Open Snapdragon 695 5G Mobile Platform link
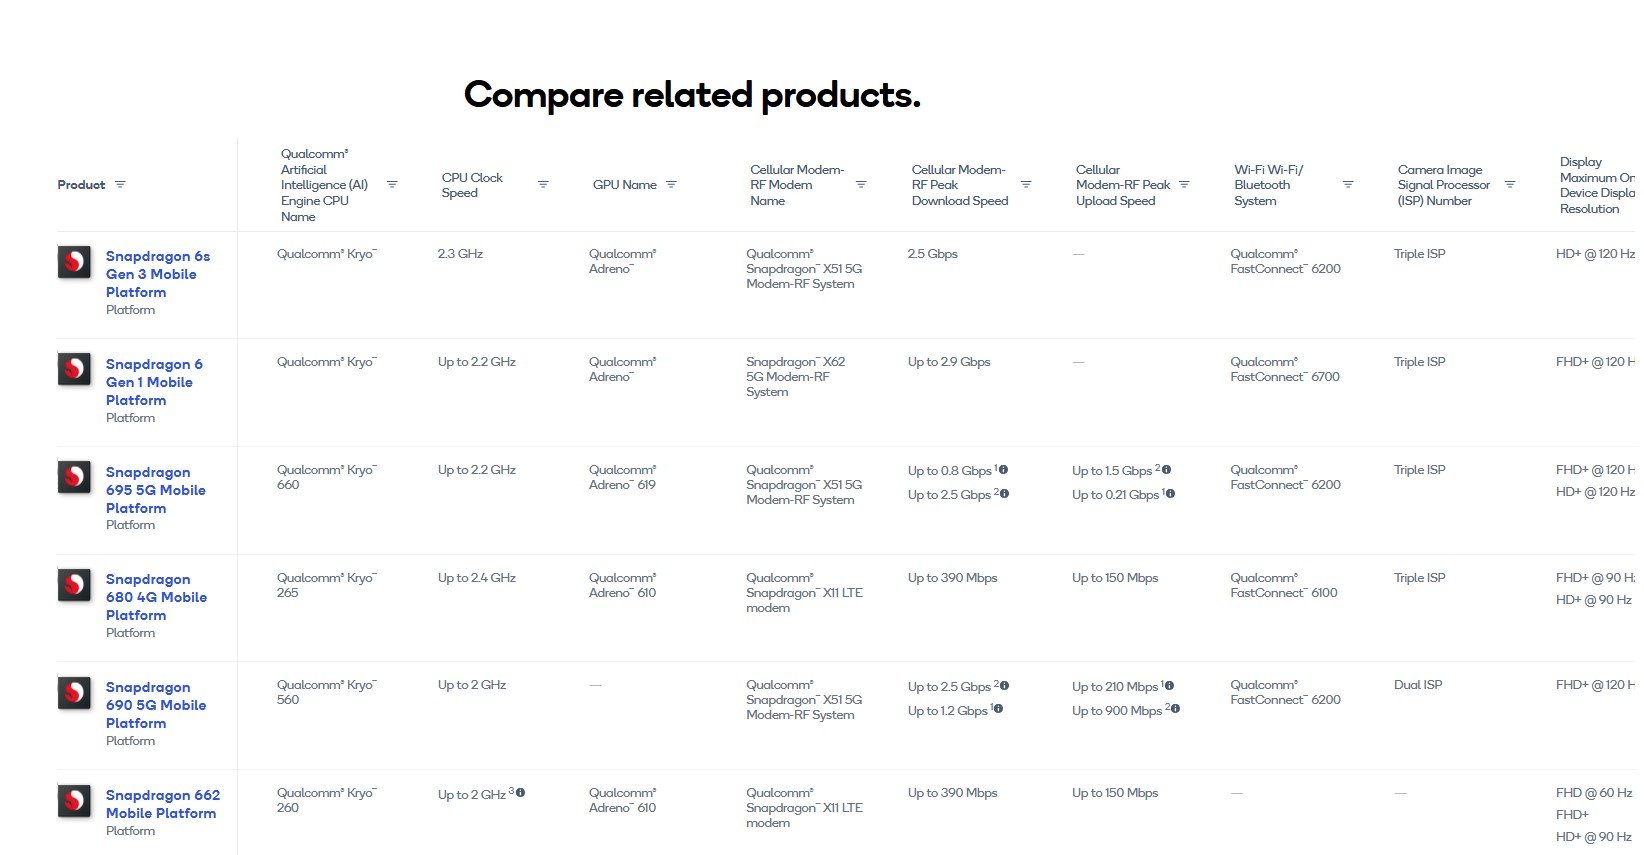The image size is (1644, 855). [156, 490]
